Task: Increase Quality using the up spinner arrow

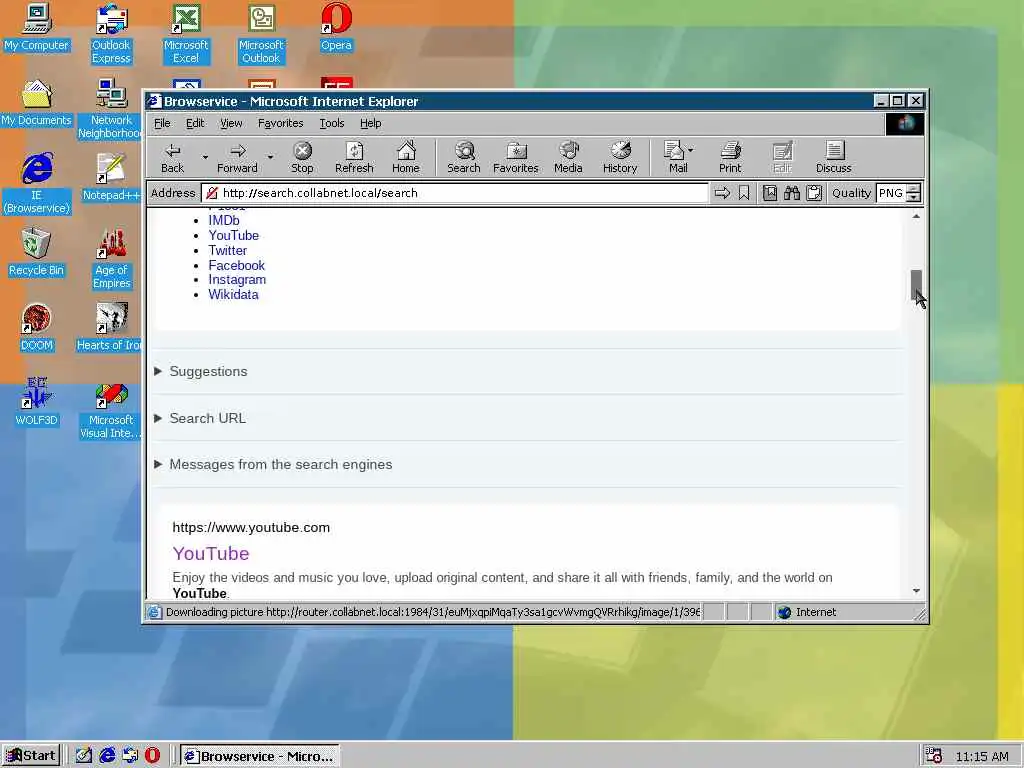Action: click(914, 189)
